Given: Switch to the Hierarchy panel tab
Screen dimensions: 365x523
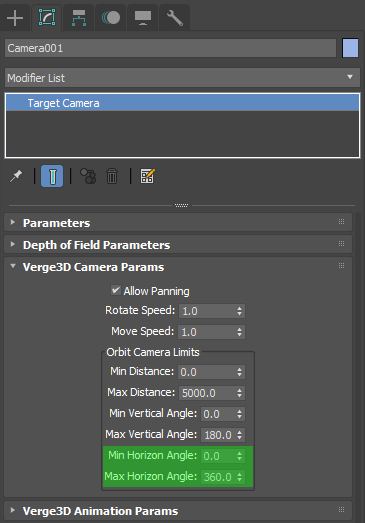Looking at the screenshot, I should pos(78,18).
